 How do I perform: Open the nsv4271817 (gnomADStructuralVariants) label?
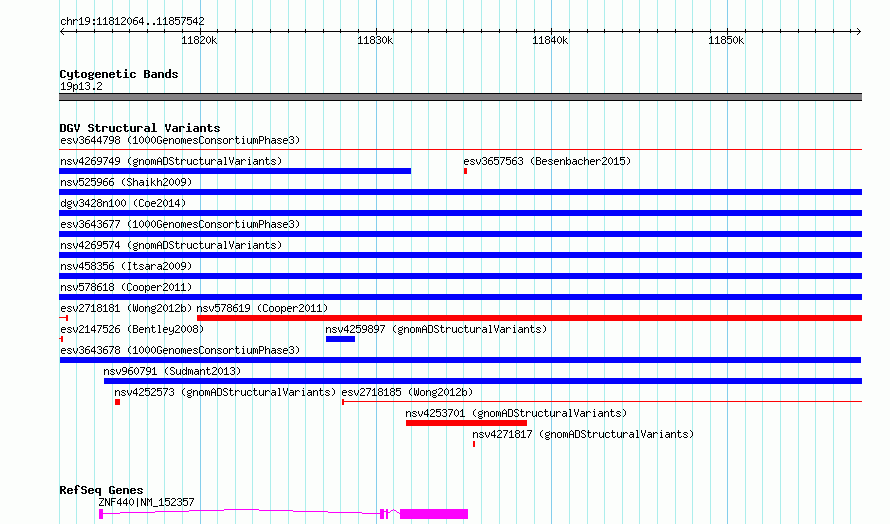[583, 434]
